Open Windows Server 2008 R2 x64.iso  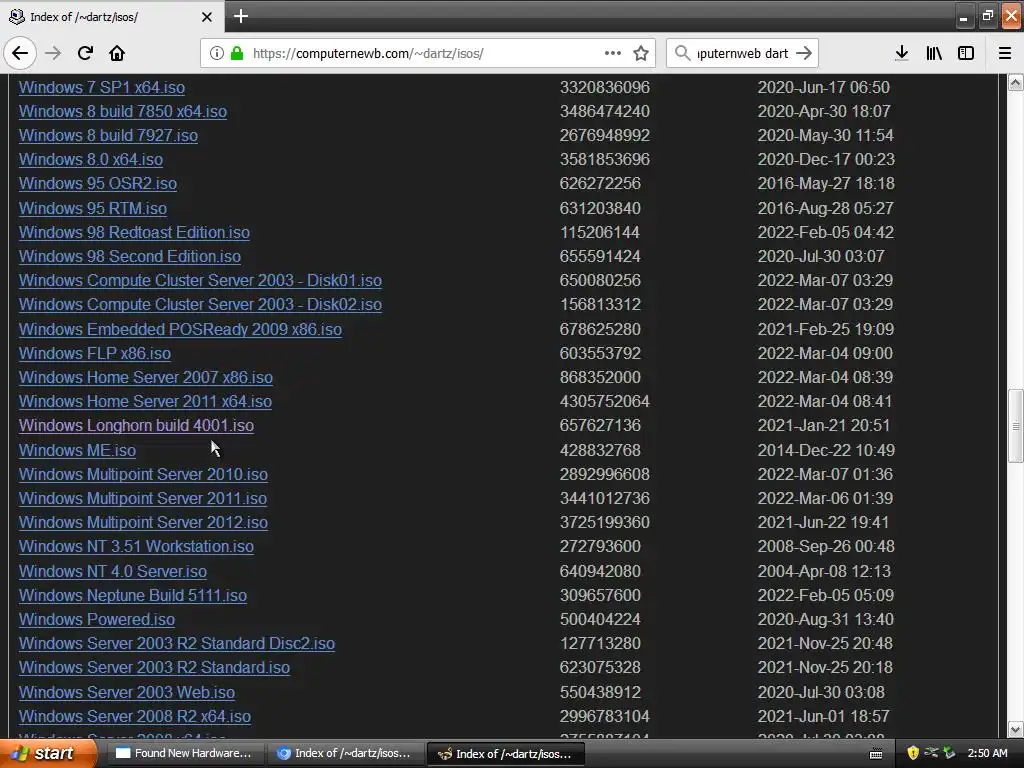(x=135, y=716)
